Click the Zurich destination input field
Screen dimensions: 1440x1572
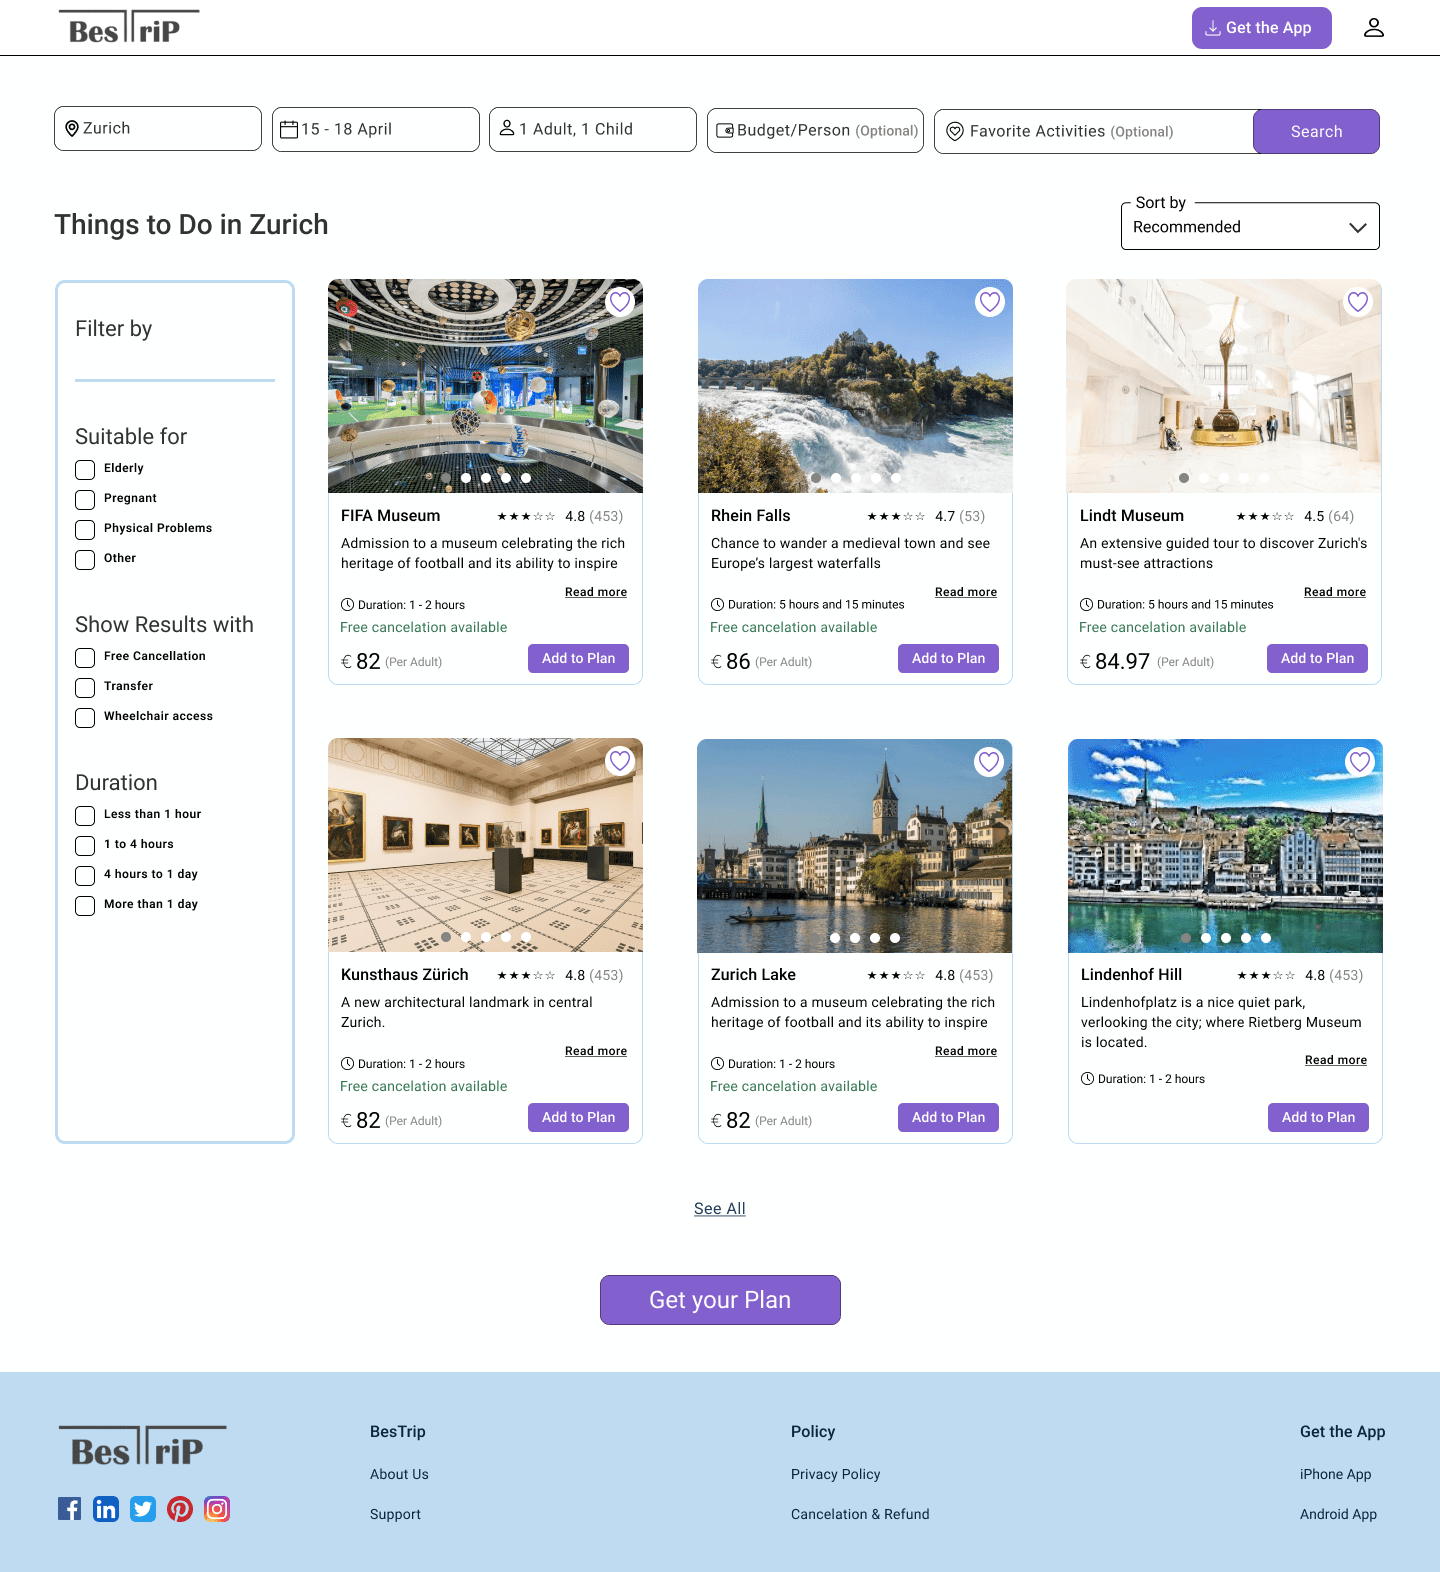[x=158, y=129]
